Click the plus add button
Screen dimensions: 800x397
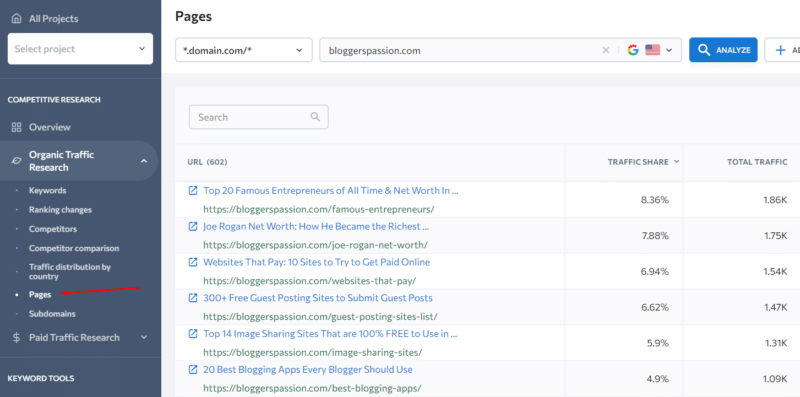click(782, 50)
